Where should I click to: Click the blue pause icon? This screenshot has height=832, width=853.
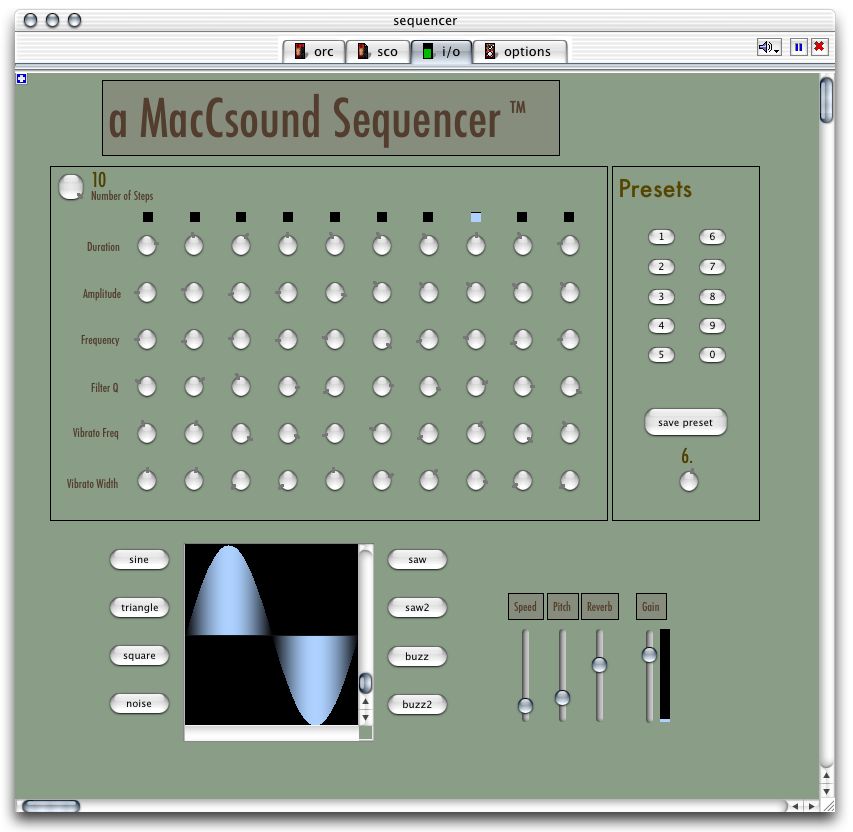[x=798, y=47]
